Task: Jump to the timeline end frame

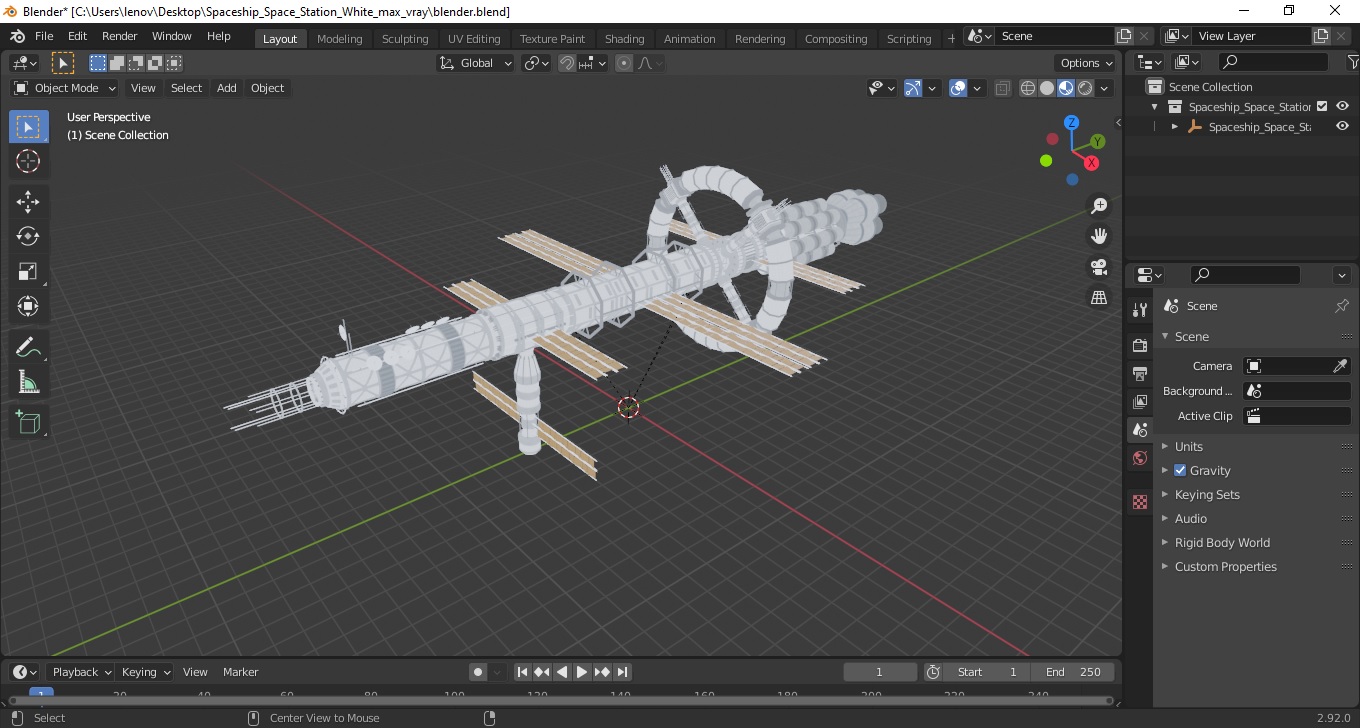Action: tap(622, 672)
